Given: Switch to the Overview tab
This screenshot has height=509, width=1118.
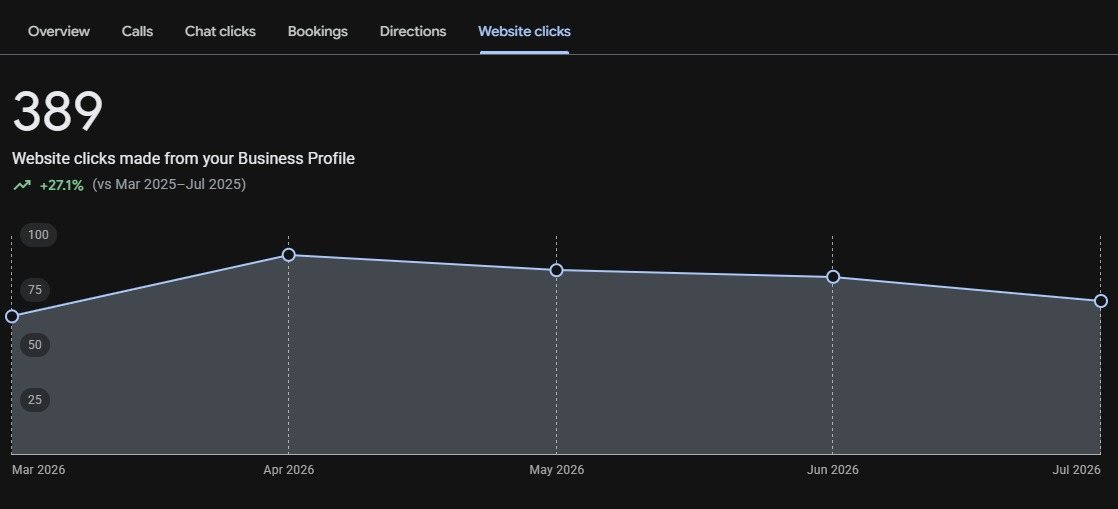Looking at the screenshot, I should 58,31.
